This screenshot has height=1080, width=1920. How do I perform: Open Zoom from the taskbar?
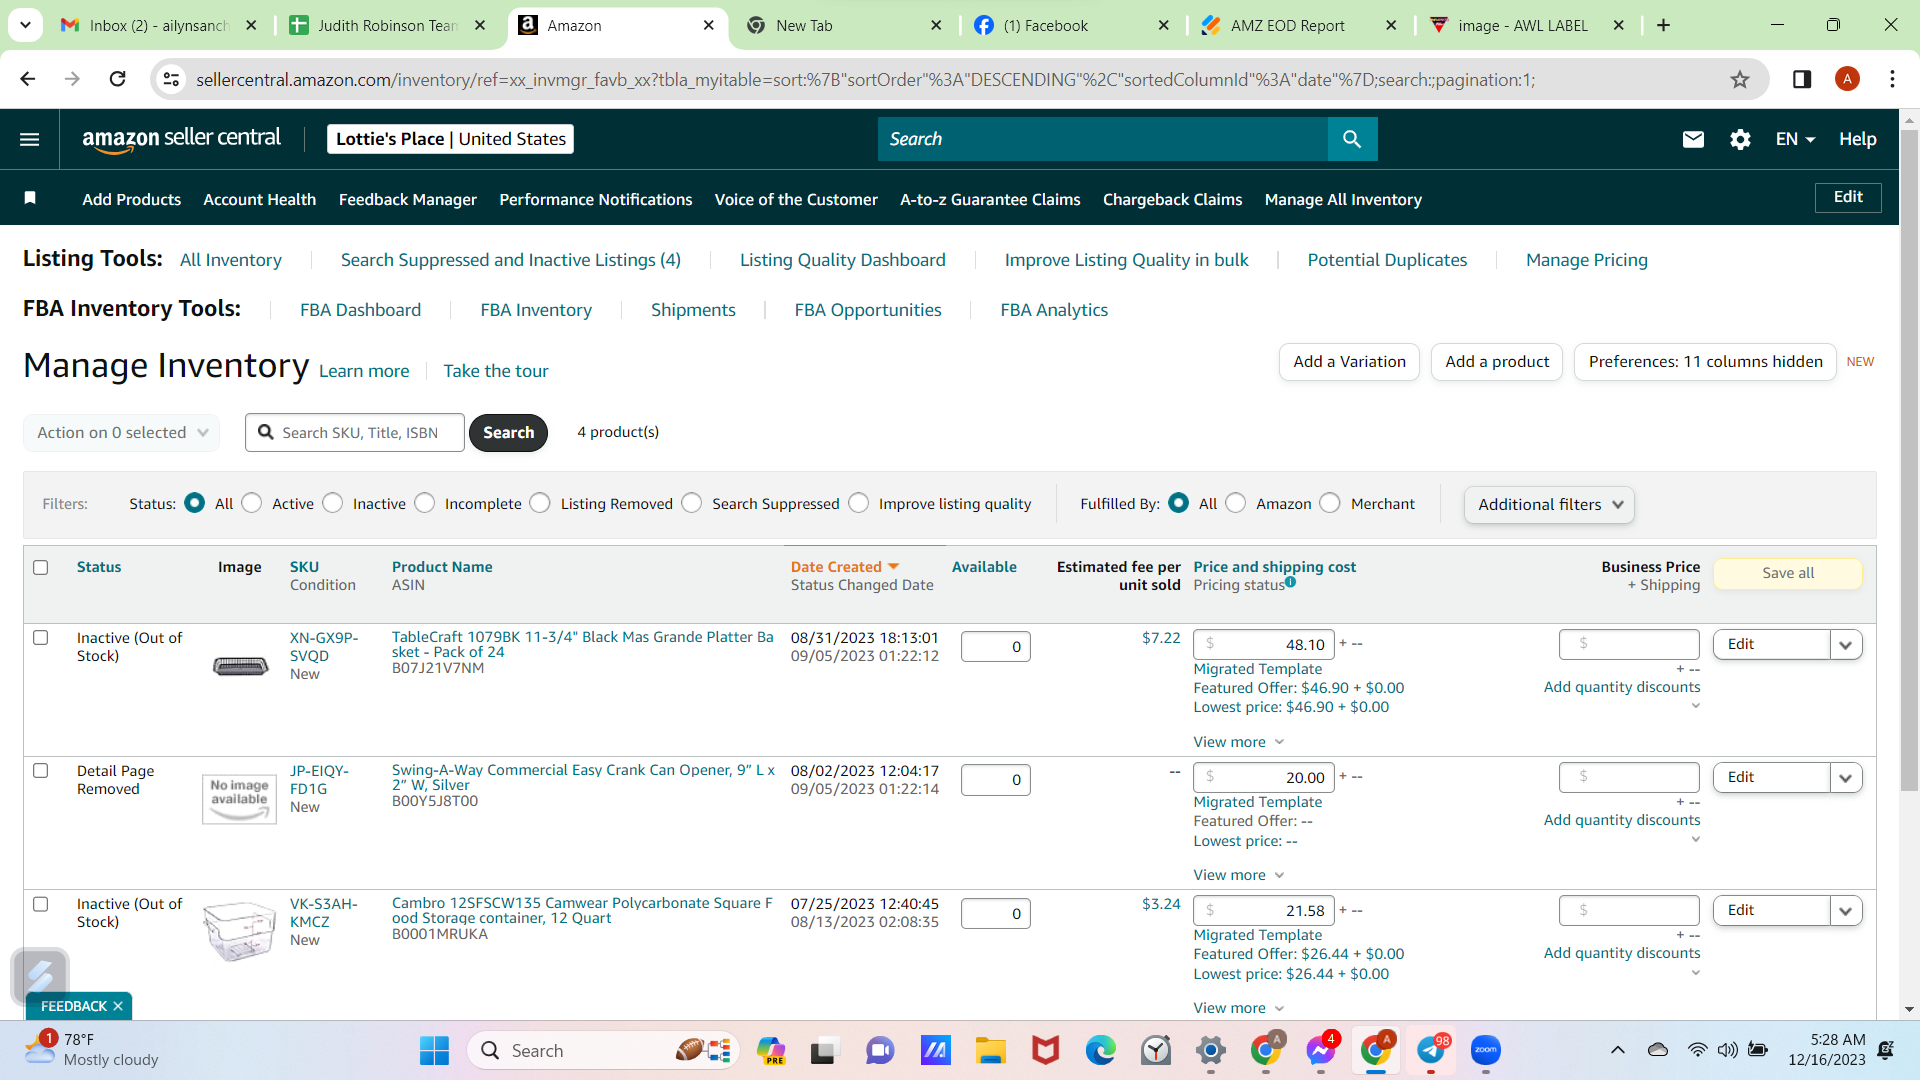click(x=1486, y=1050)
